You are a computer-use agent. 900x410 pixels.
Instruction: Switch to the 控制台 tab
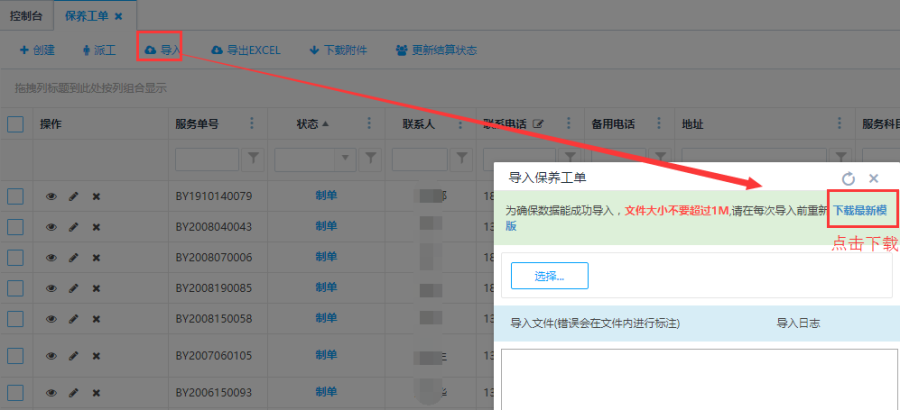(x=26, y=16)
